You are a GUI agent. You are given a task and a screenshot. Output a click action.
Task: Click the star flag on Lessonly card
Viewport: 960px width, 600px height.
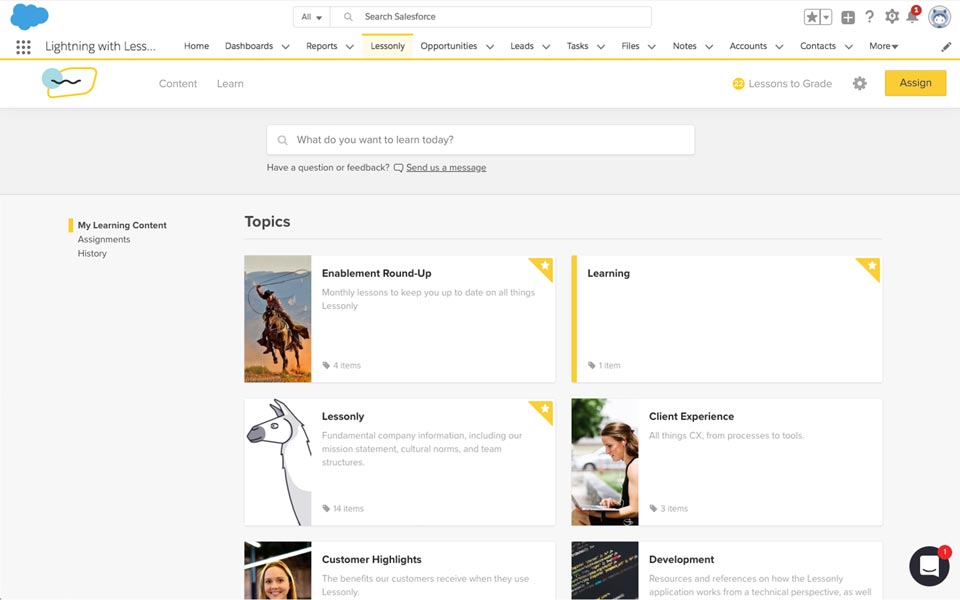[x=544, y=410]
